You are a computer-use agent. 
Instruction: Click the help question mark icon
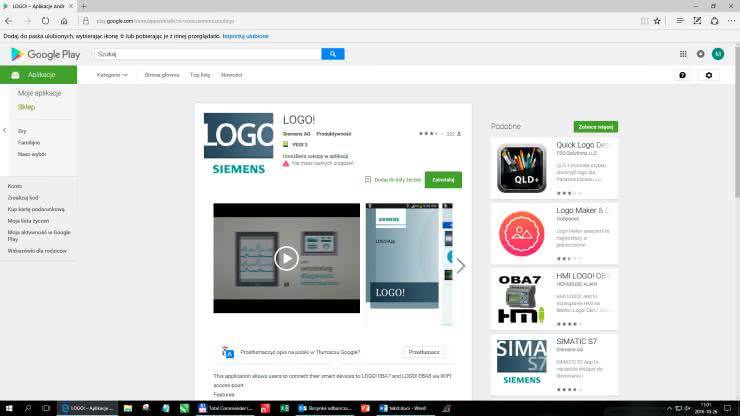682,75
